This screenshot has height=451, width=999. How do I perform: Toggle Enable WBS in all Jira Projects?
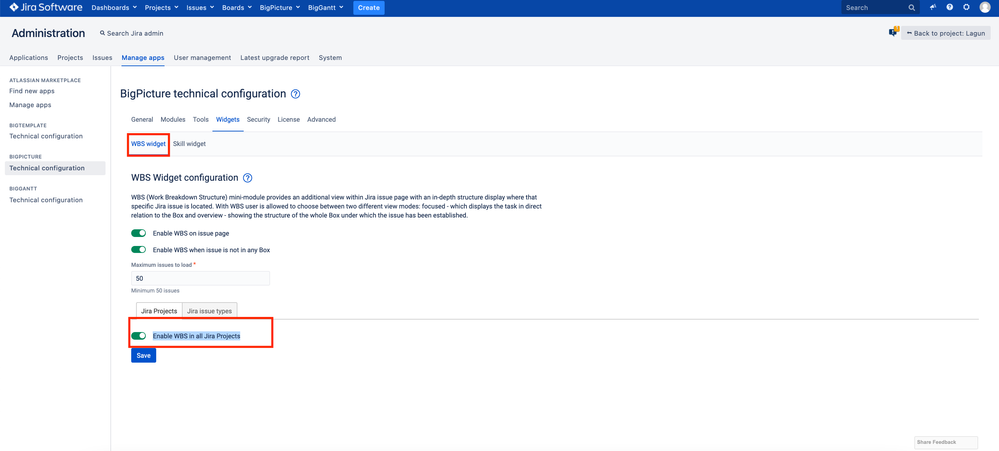(138, 336)
